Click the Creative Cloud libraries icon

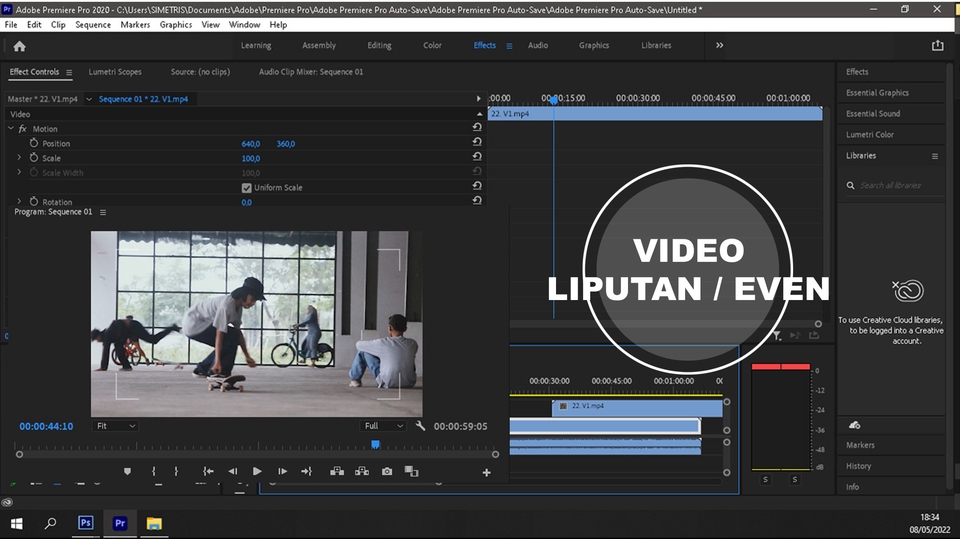[907, 290]
